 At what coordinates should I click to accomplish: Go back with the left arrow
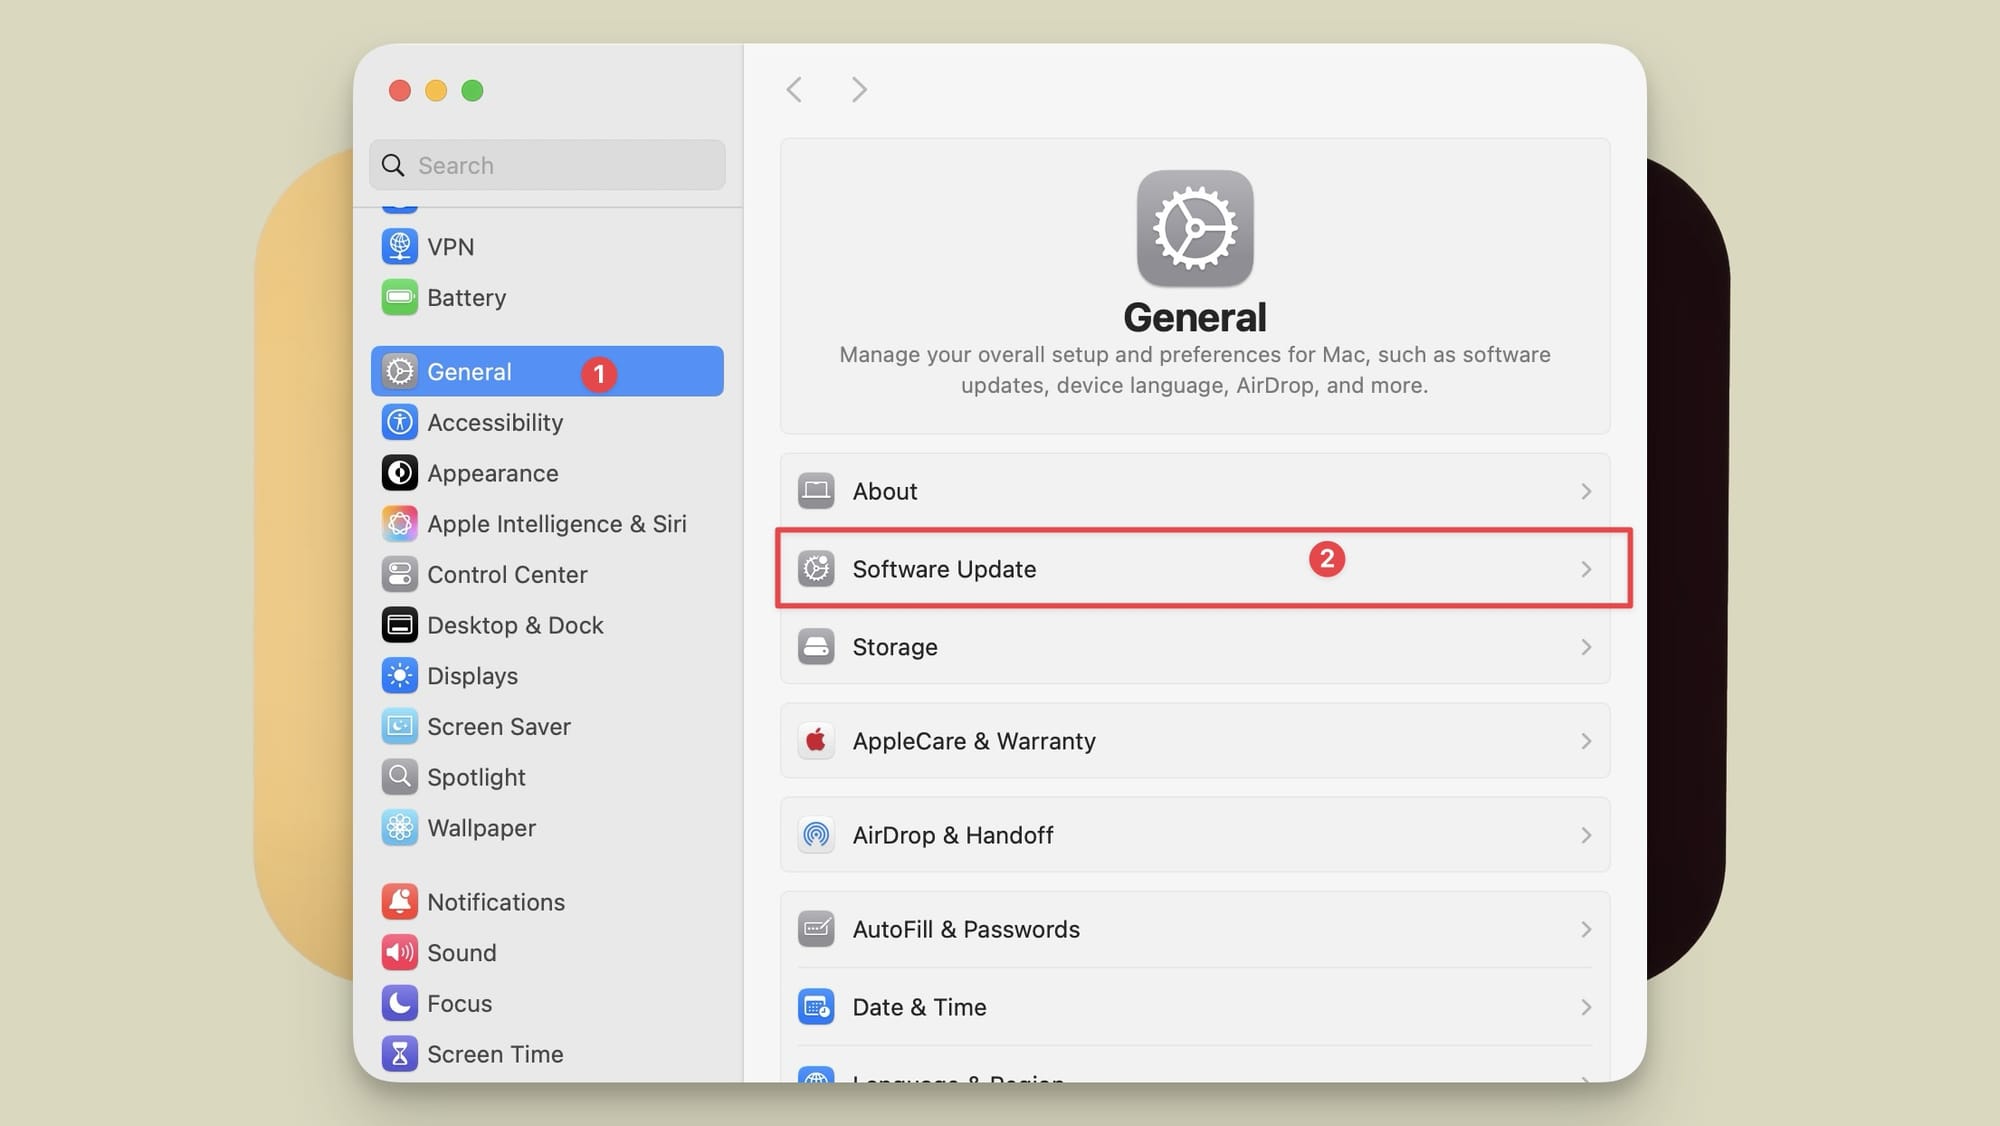click(x=794, y=90)
